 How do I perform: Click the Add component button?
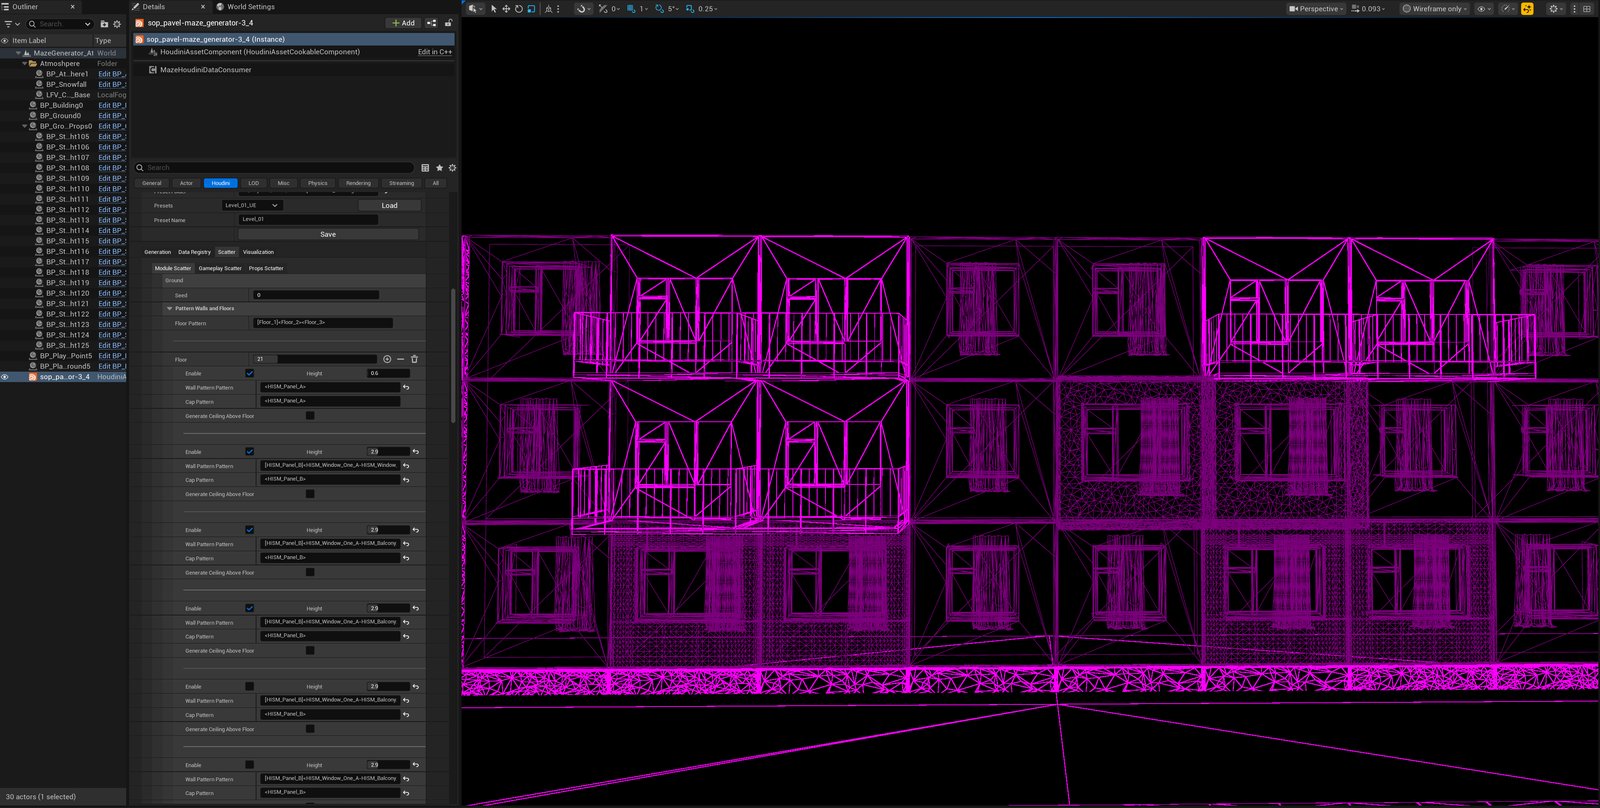[x=403, y=23]
